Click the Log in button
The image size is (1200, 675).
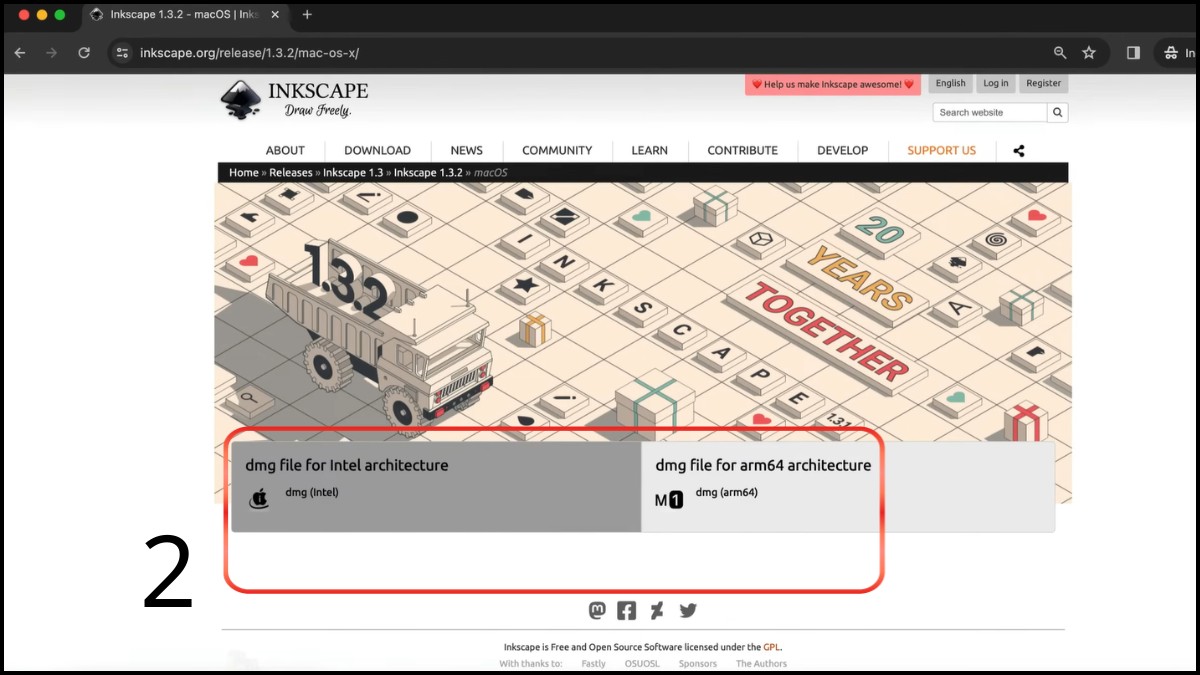tap(996, 84)
